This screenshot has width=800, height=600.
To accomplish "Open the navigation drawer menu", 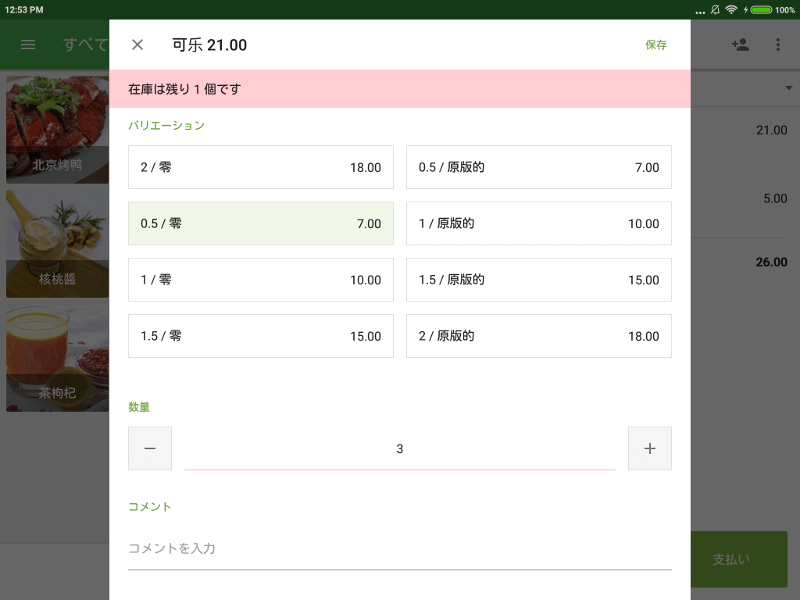I will (27, 44).
